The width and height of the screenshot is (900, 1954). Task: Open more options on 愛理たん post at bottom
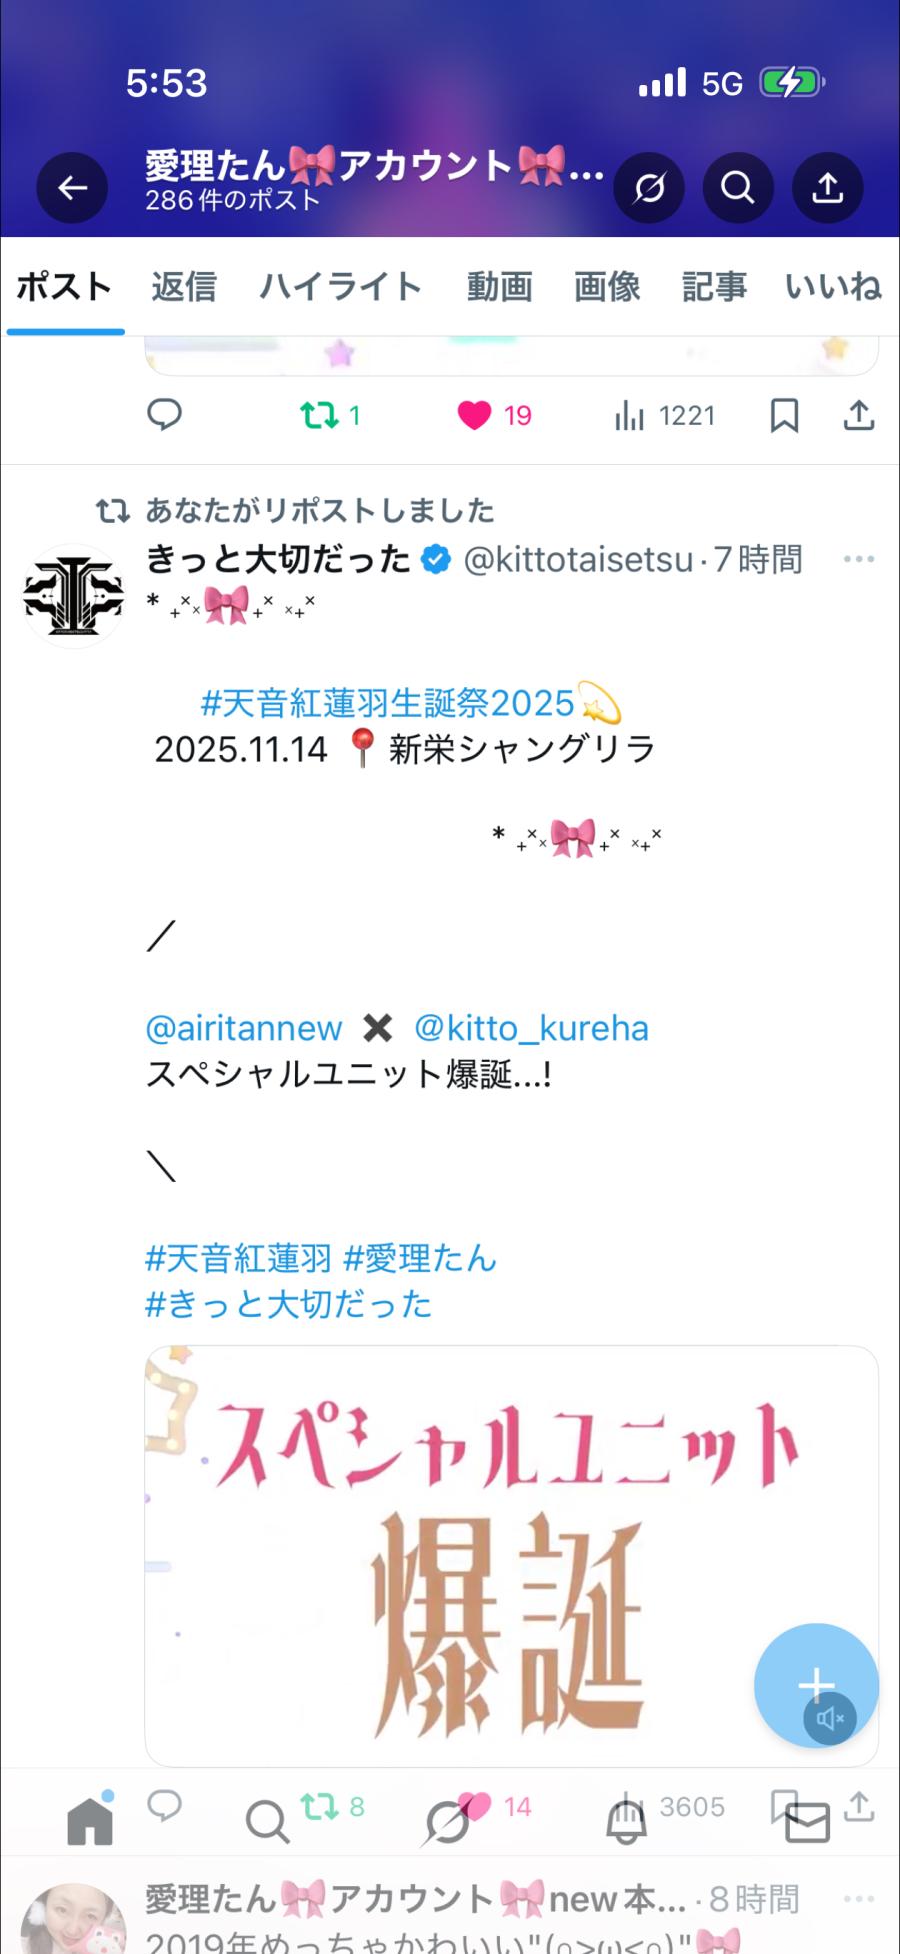click(858, 1898)
